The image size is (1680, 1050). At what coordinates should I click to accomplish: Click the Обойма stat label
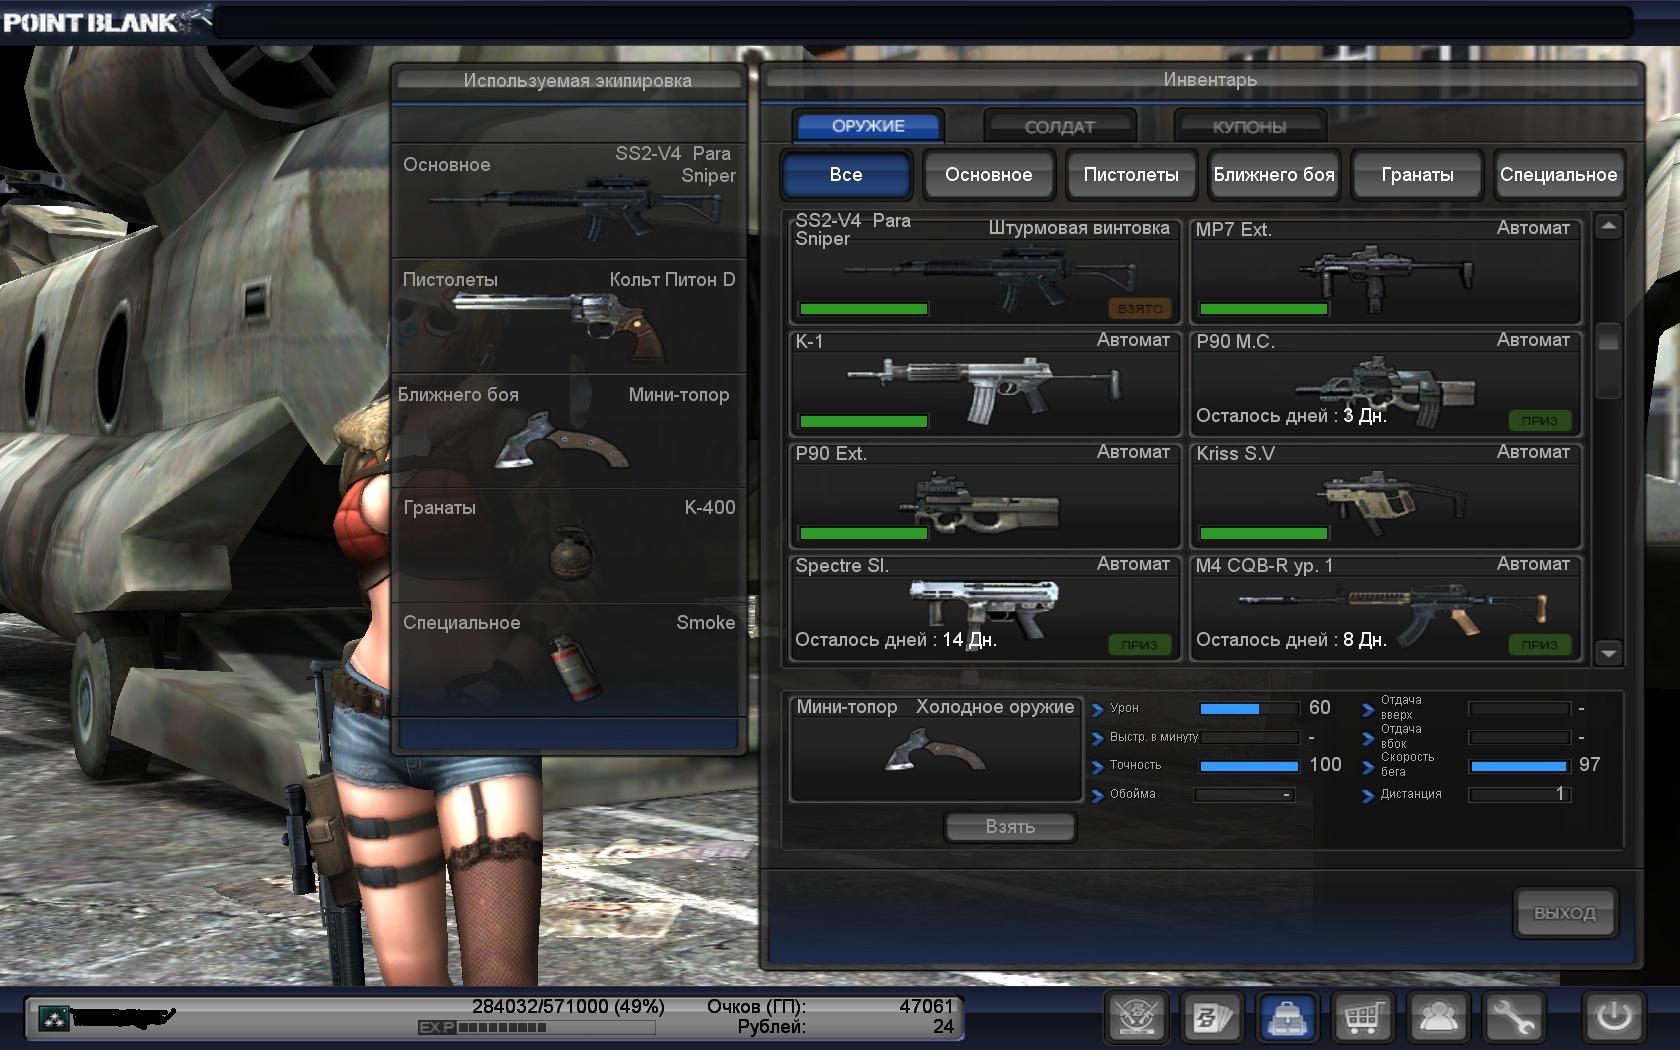point(1133,794)
